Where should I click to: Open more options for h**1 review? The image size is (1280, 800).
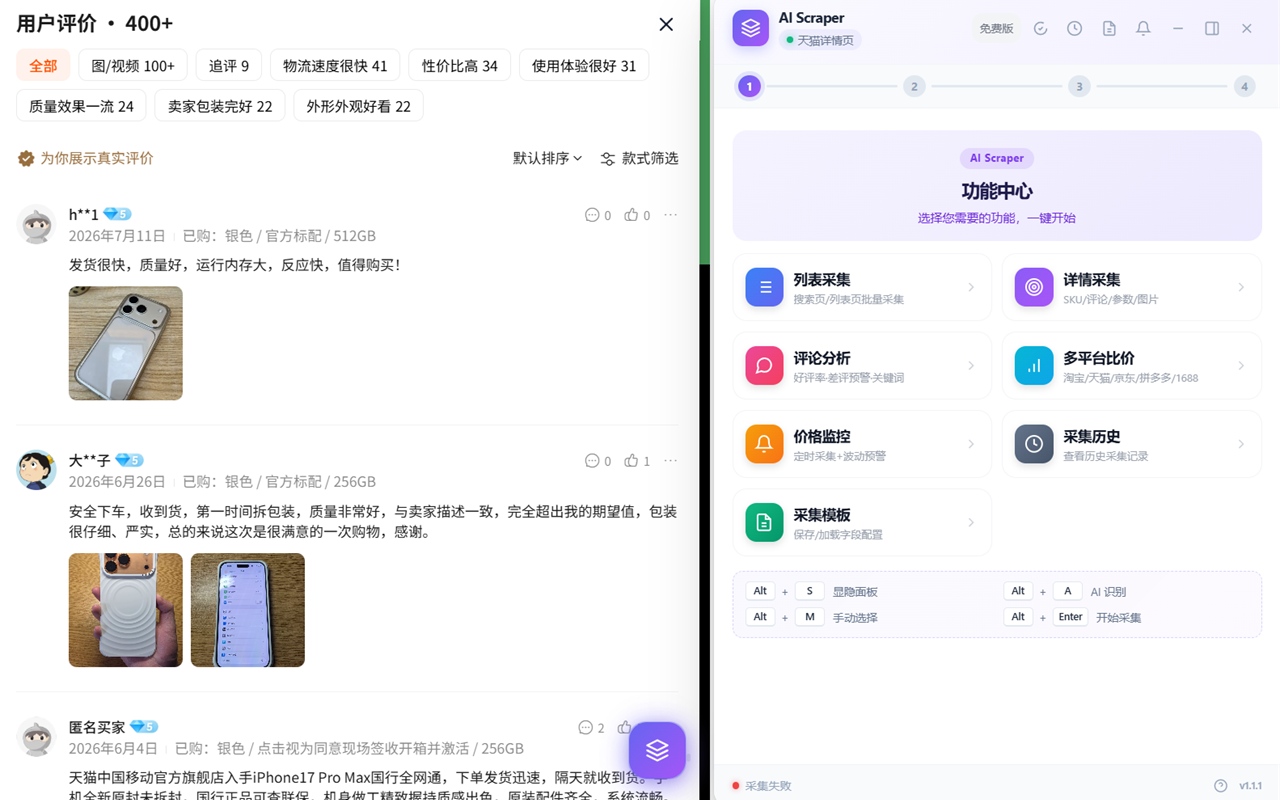[x=670, y=215]
